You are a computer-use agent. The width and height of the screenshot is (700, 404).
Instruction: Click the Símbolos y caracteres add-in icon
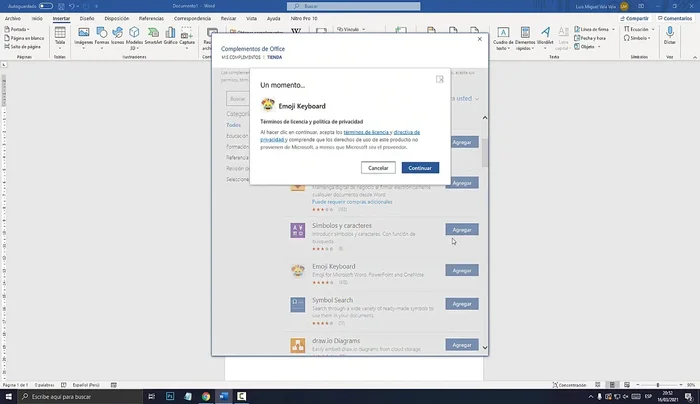(x=298, y=232)
